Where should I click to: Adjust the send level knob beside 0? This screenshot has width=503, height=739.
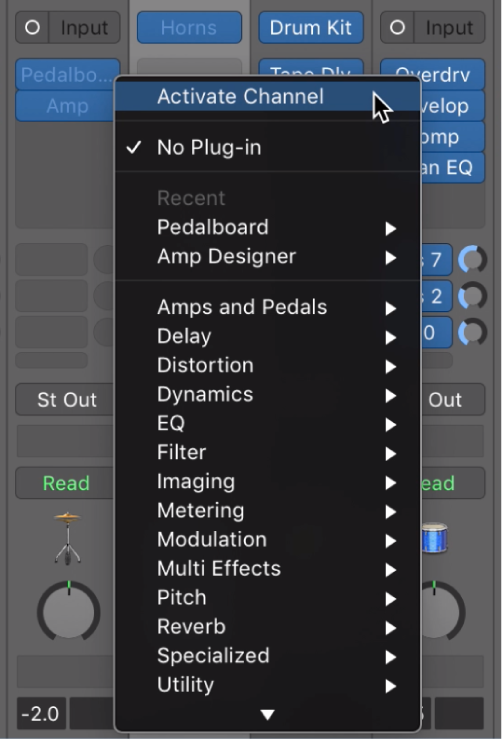(x=472, y=332)
